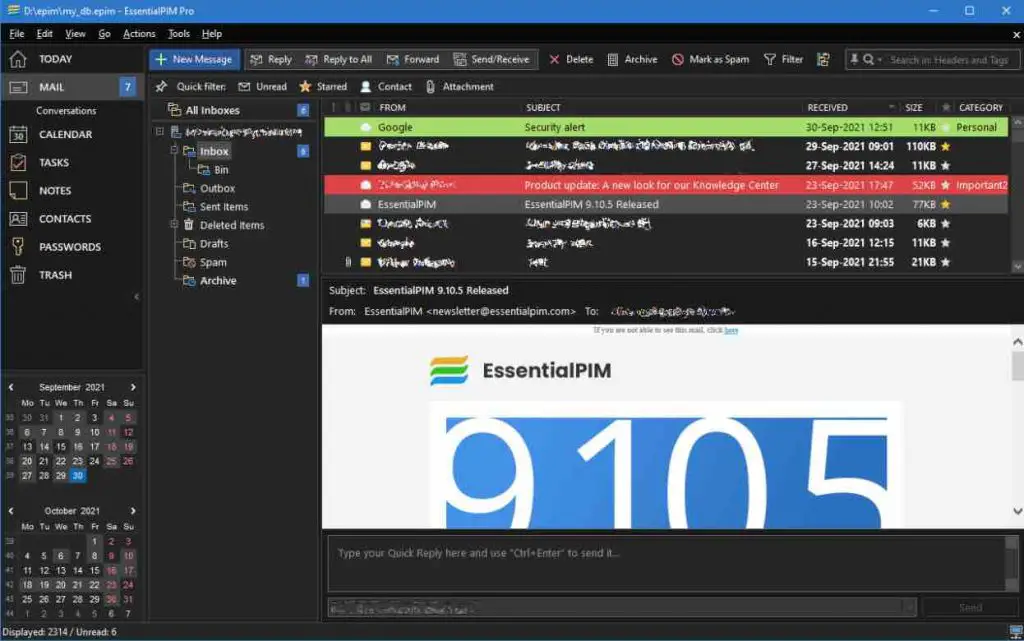This screenshot has height=641, width=1024.
Task: Go to next month from October 2021
Action: 133,510
